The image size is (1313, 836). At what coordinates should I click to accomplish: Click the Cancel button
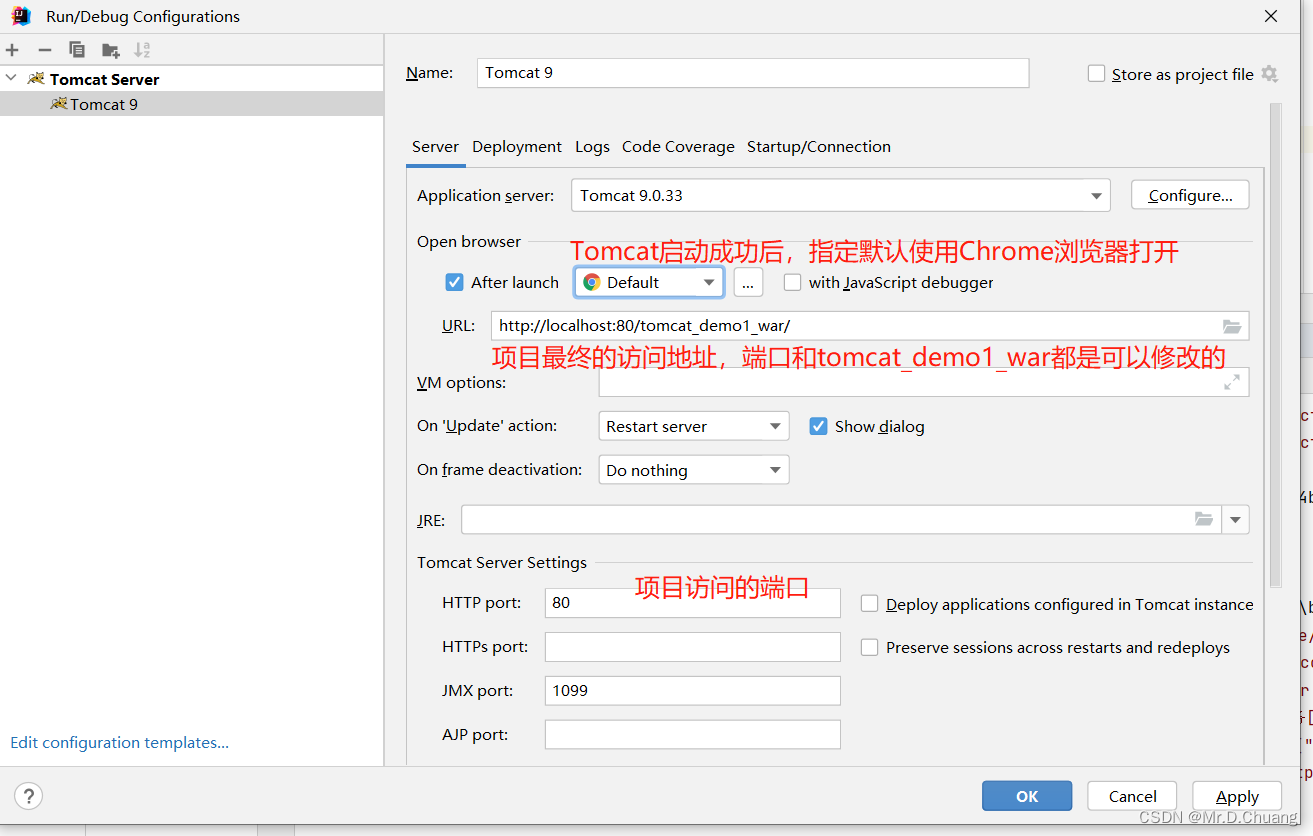point(1133,796)
